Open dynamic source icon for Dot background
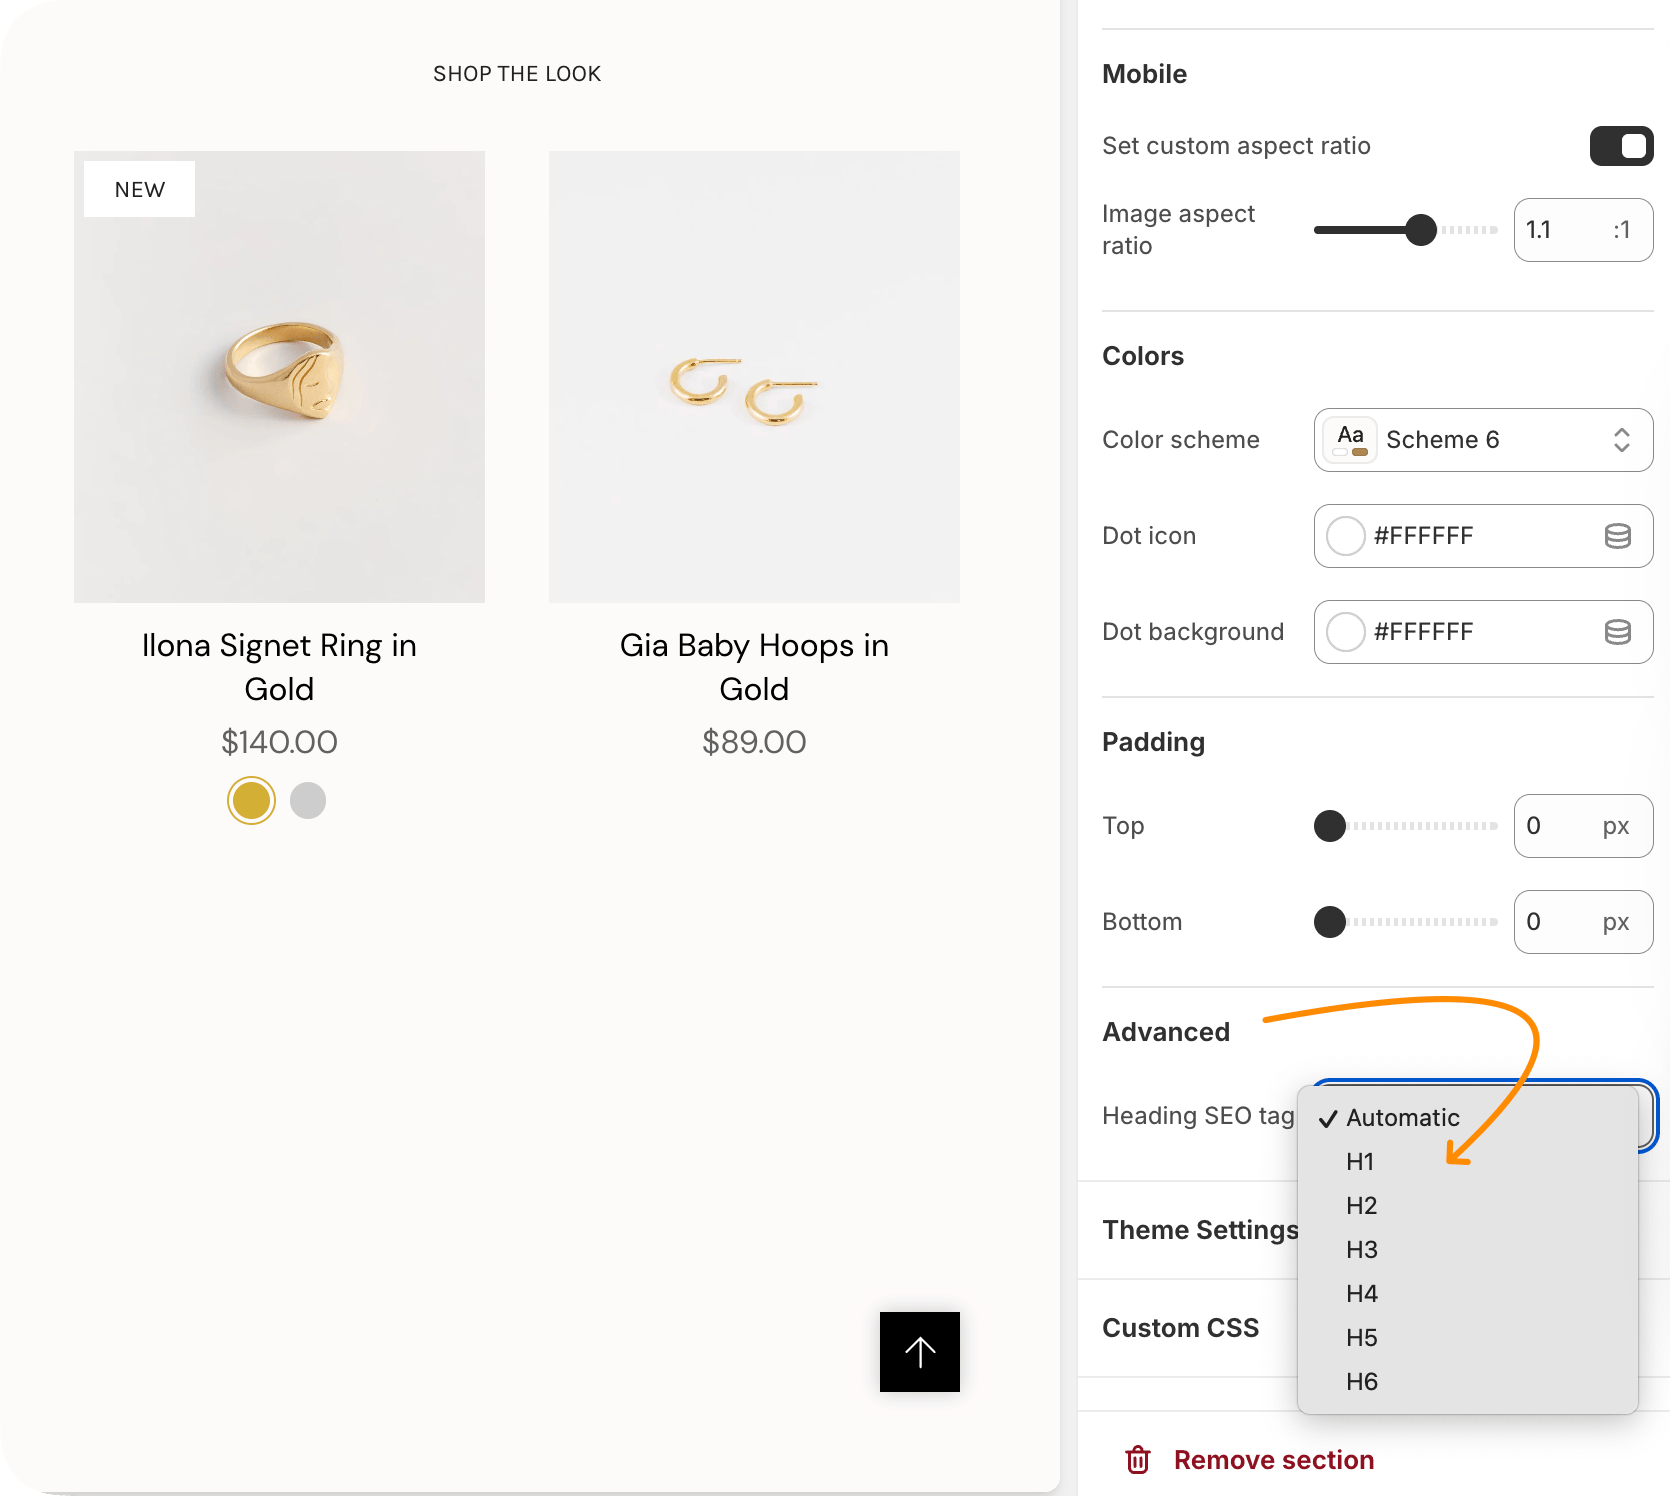The width and height of the screenshot is (1670, 1496). [x=1617, y=632]
